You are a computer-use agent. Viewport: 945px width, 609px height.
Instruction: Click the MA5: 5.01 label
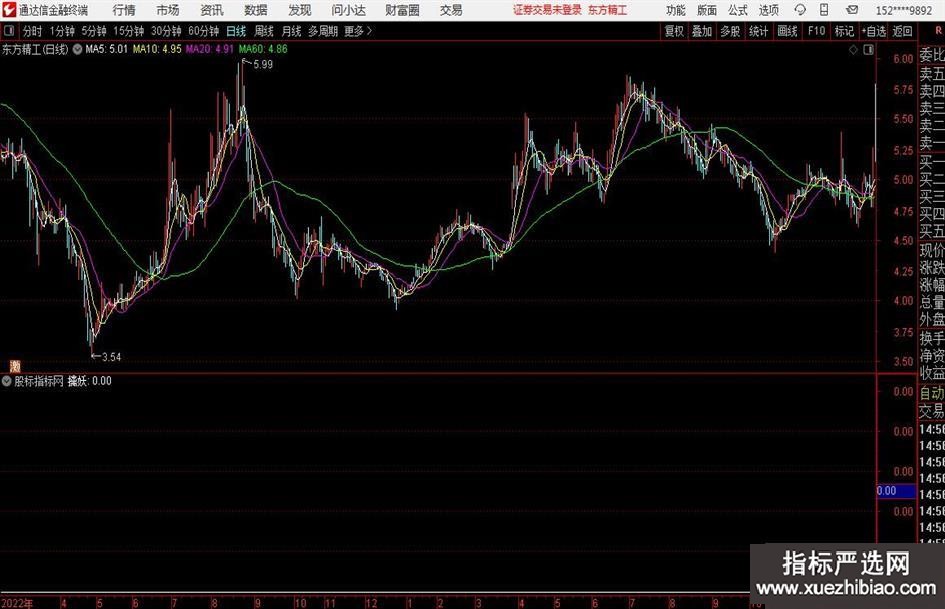click(107, 49)
